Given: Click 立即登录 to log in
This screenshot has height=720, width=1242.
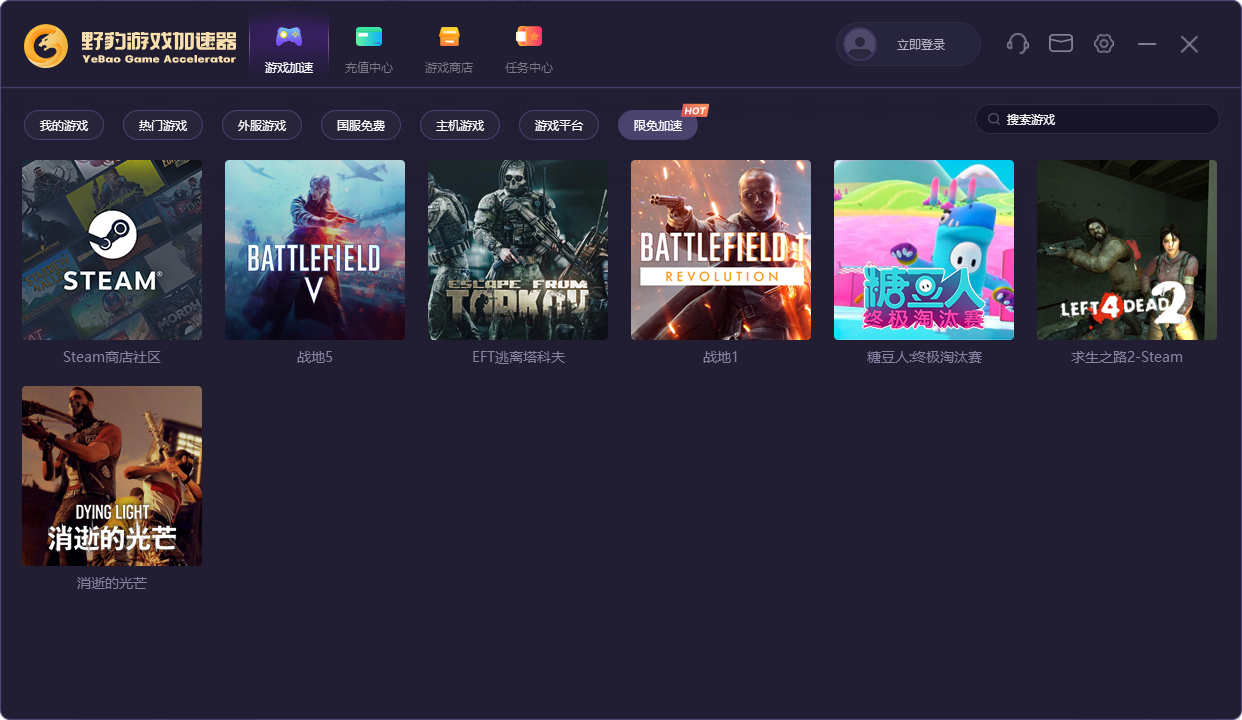Looking at the screenshot, I should (x=921, y=45).
